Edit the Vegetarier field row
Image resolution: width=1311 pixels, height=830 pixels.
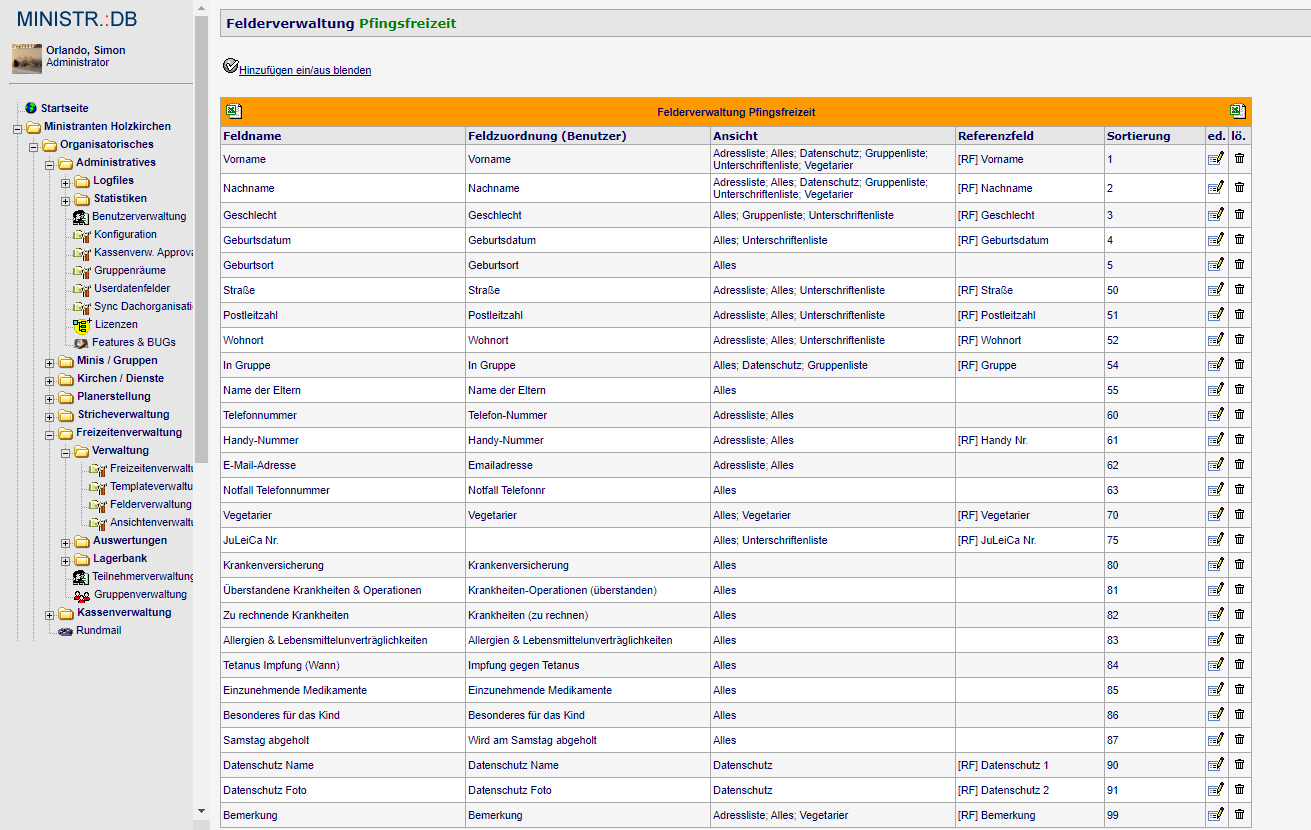1216,514
